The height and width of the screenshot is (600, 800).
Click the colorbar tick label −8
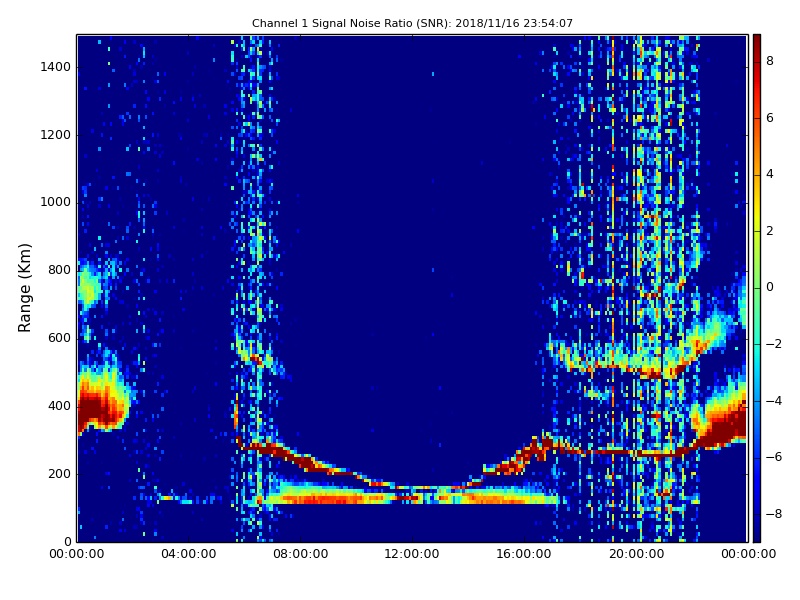pos(774,514)
